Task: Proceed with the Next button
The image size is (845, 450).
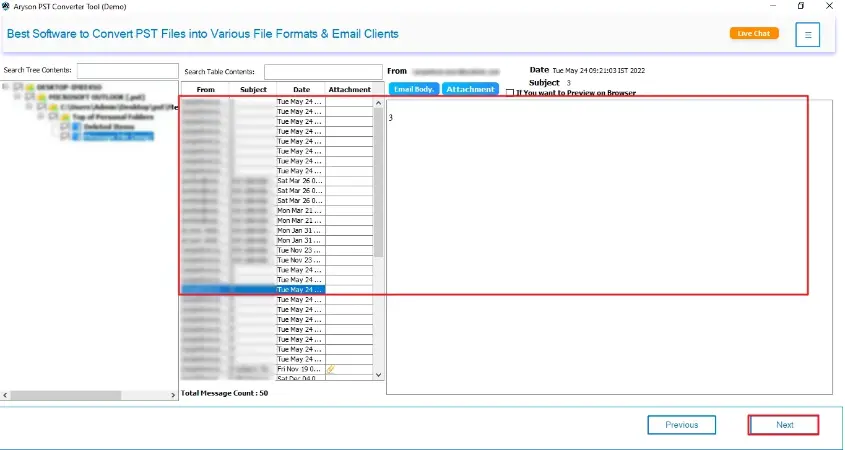Action: [x=784, y=425]
